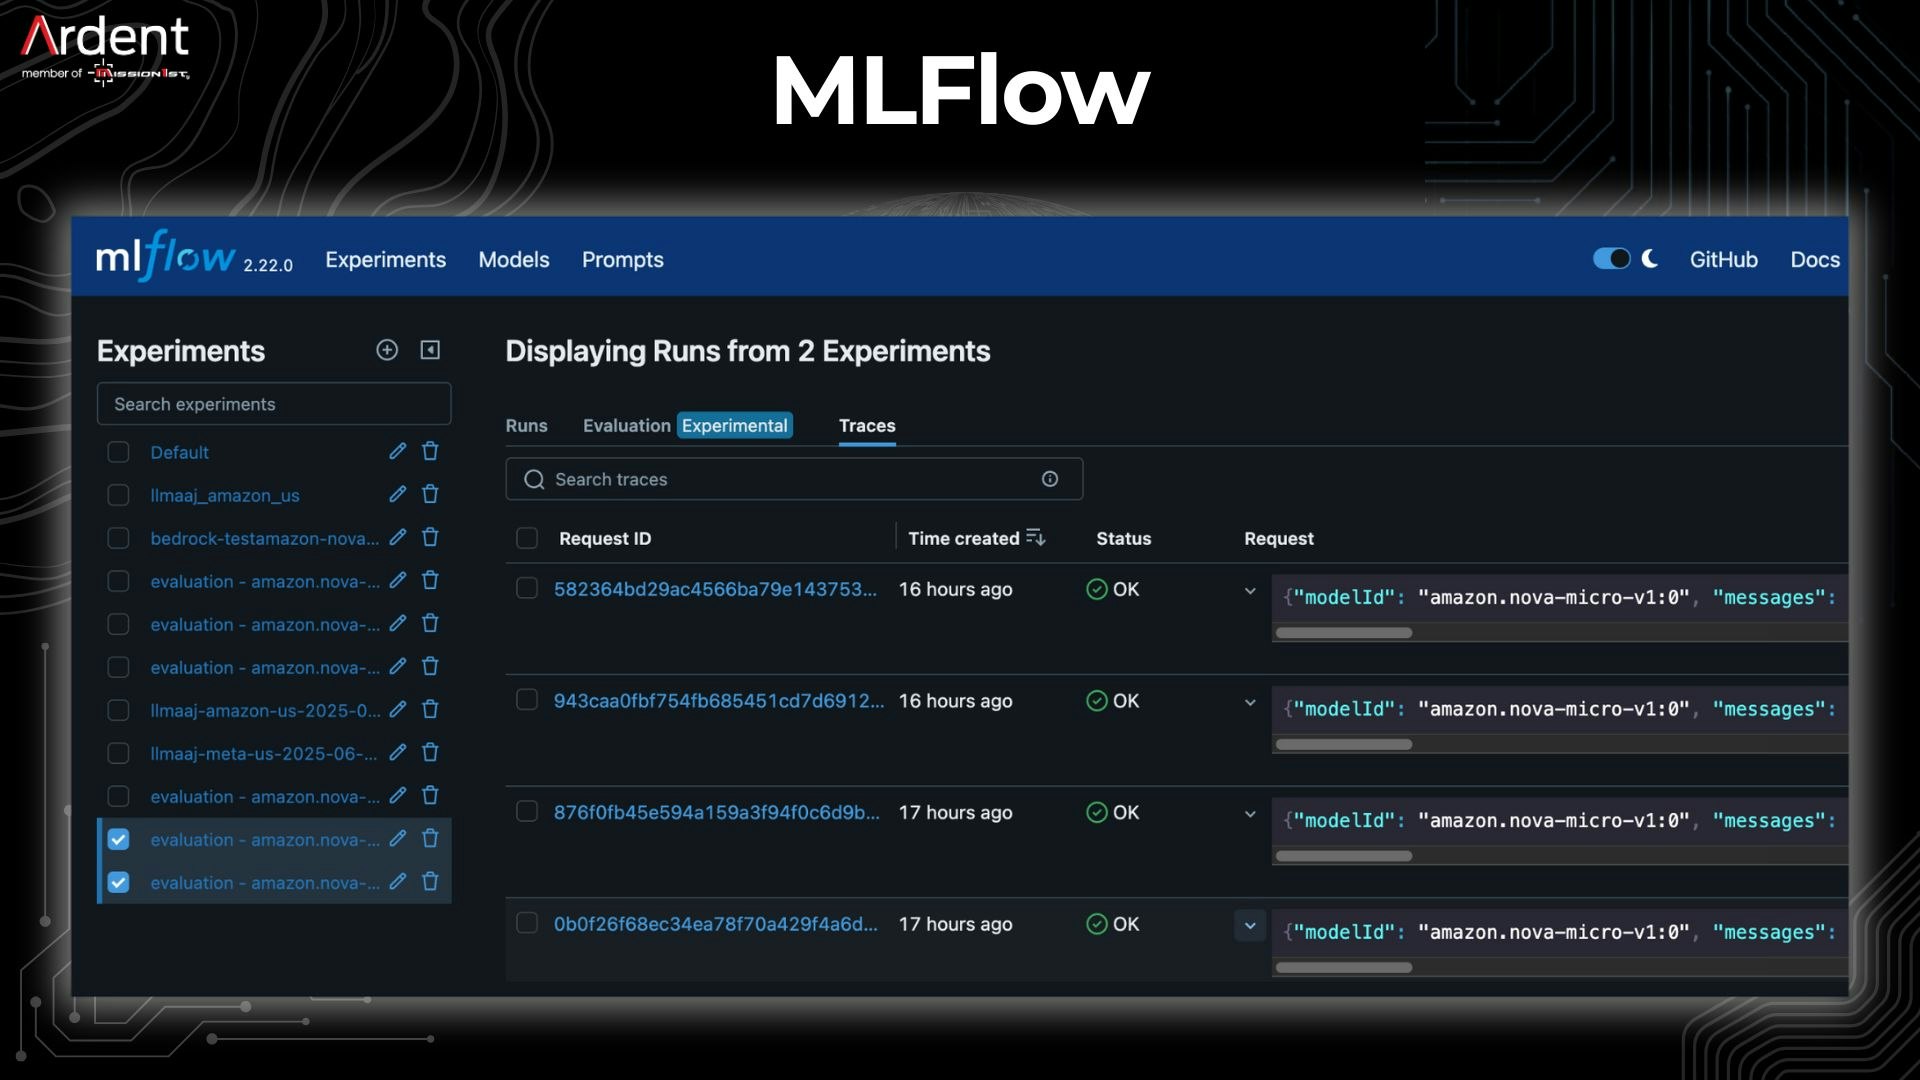Delete the llmaaj-meta-us-2025-06 experiment
This screenshot has width=1920, height=1080.
[431, 752]
